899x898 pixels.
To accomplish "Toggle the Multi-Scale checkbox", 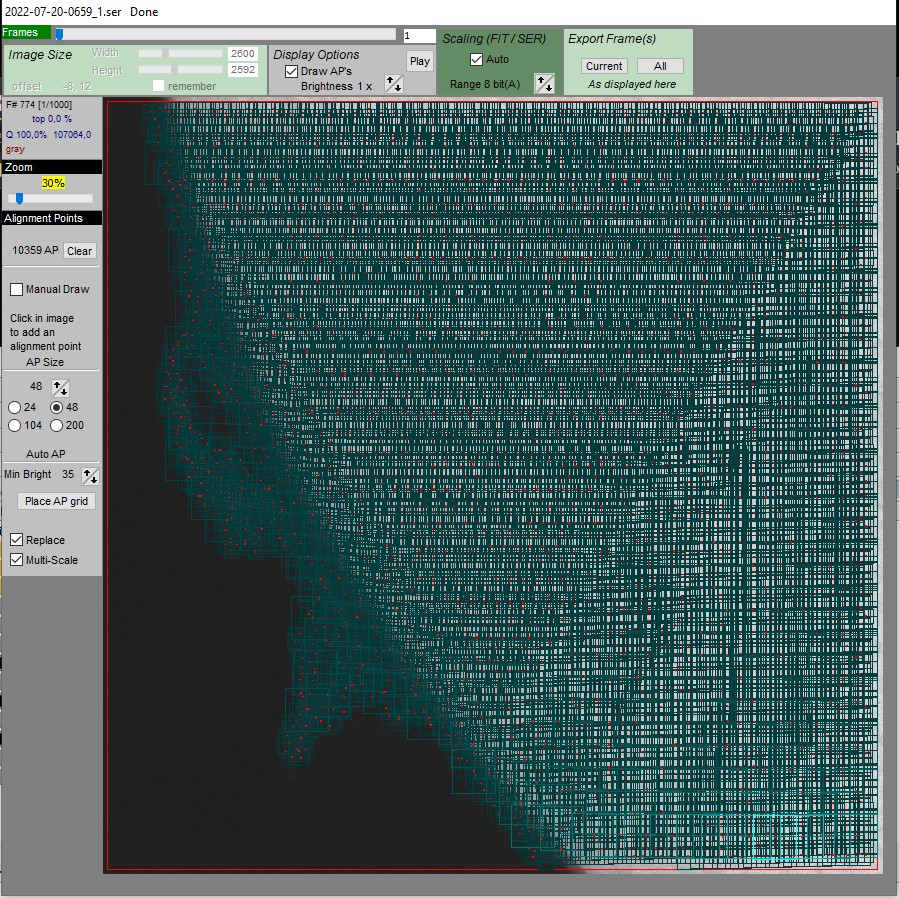I will [16, 560].
